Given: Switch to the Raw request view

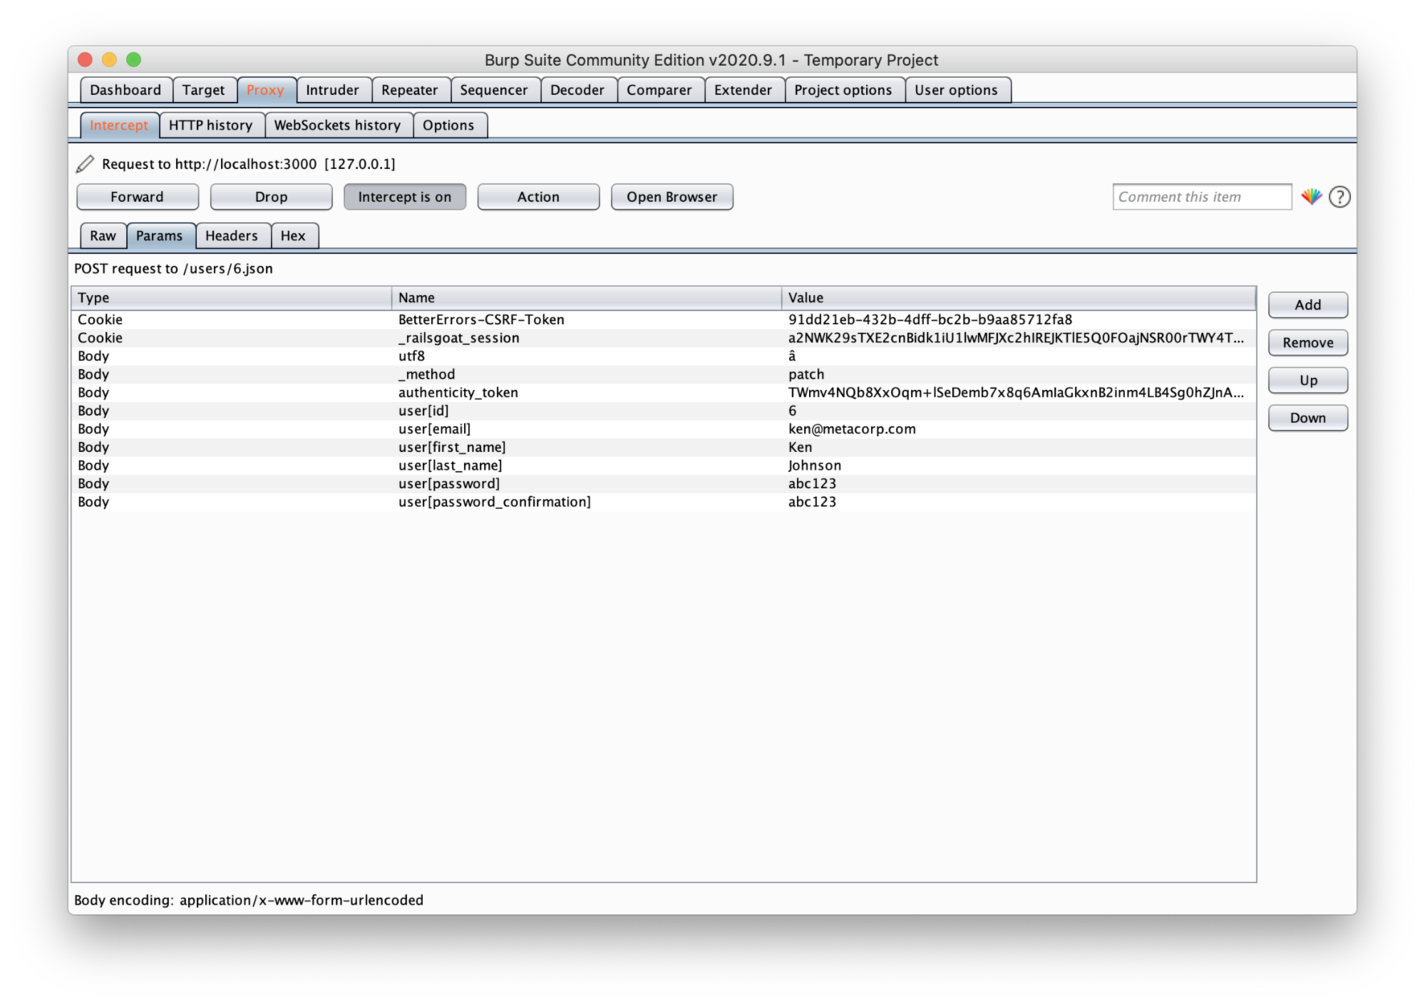Looking at the screenshot, I should (102, 235).
